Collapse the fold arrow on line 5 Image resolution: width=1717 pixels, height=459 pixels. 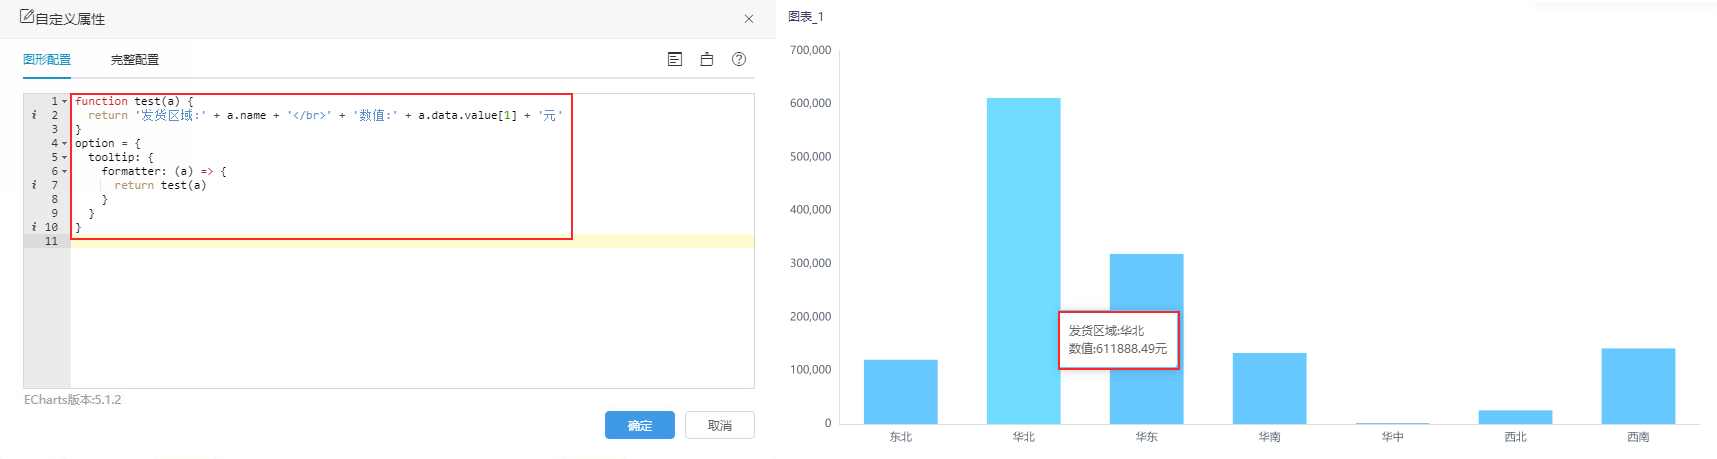[x=65, y=157]
